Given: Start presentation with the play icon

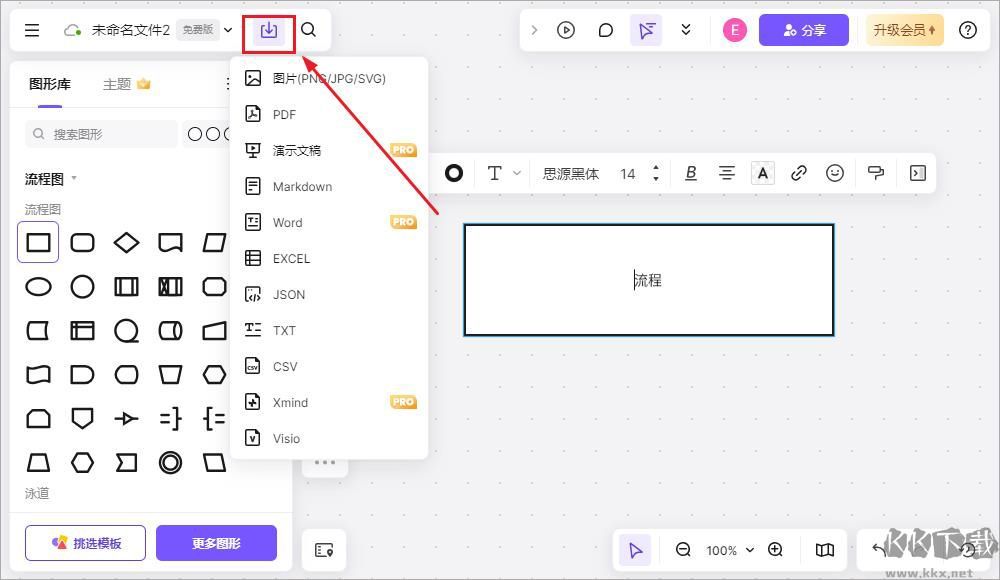Looking at the screenshot, I should (566, 30).
